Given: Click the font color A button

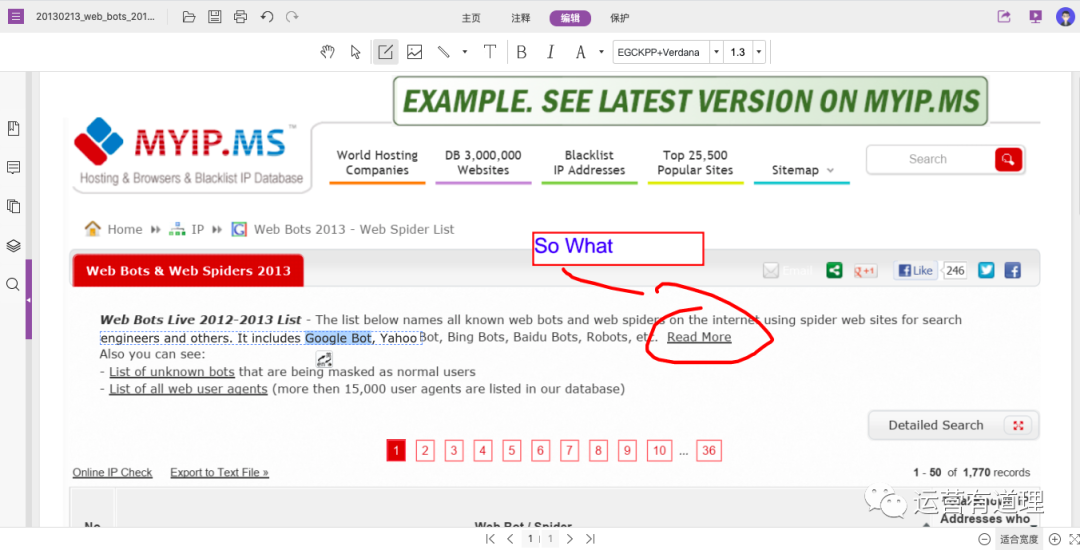Looking at the screenshot, I should click(x=580, y=52).
